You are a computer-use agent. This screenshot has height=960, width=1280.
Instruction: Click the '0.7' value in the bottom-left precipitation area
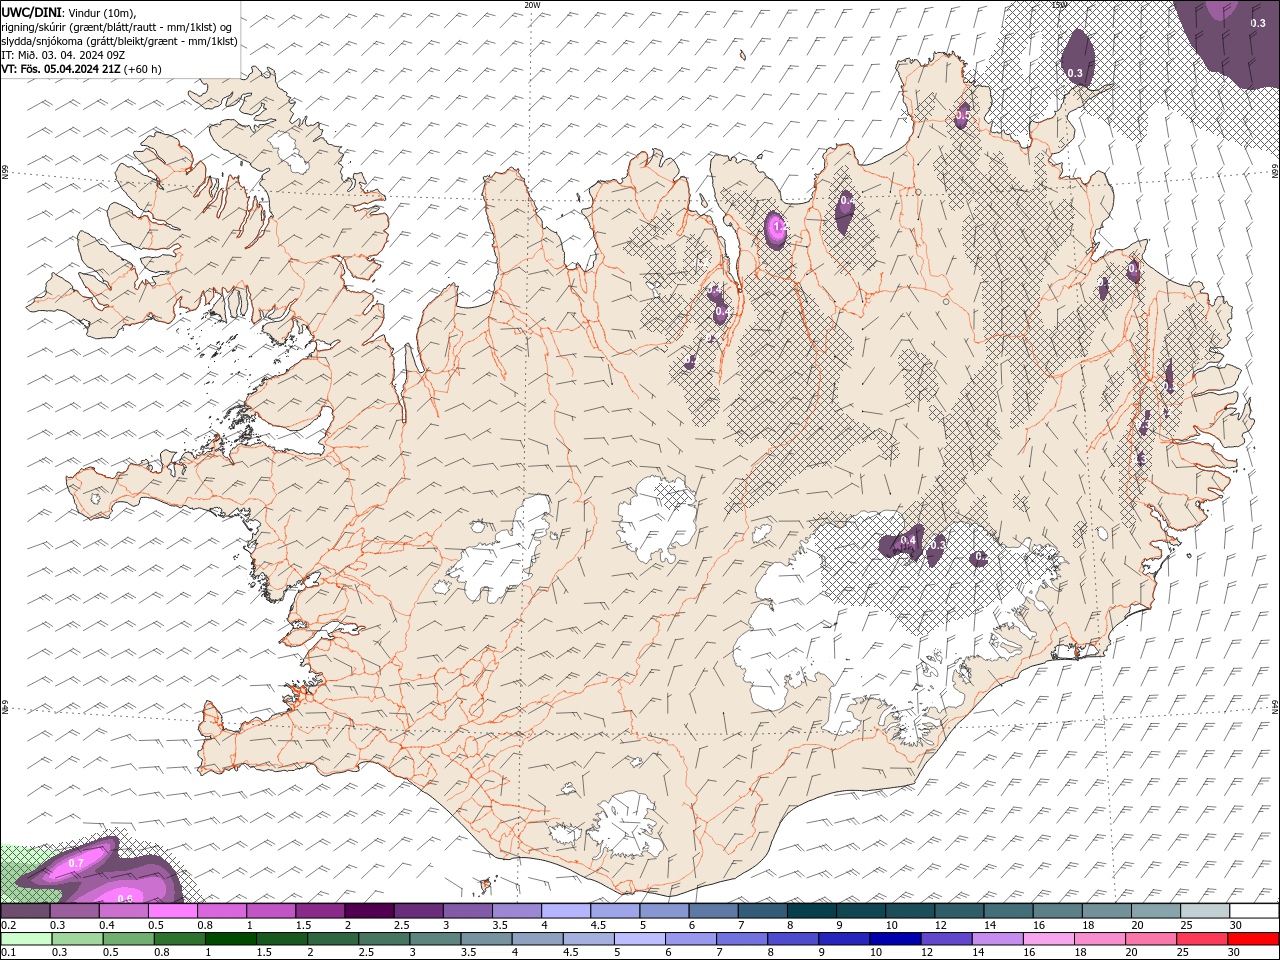(76, 863)
